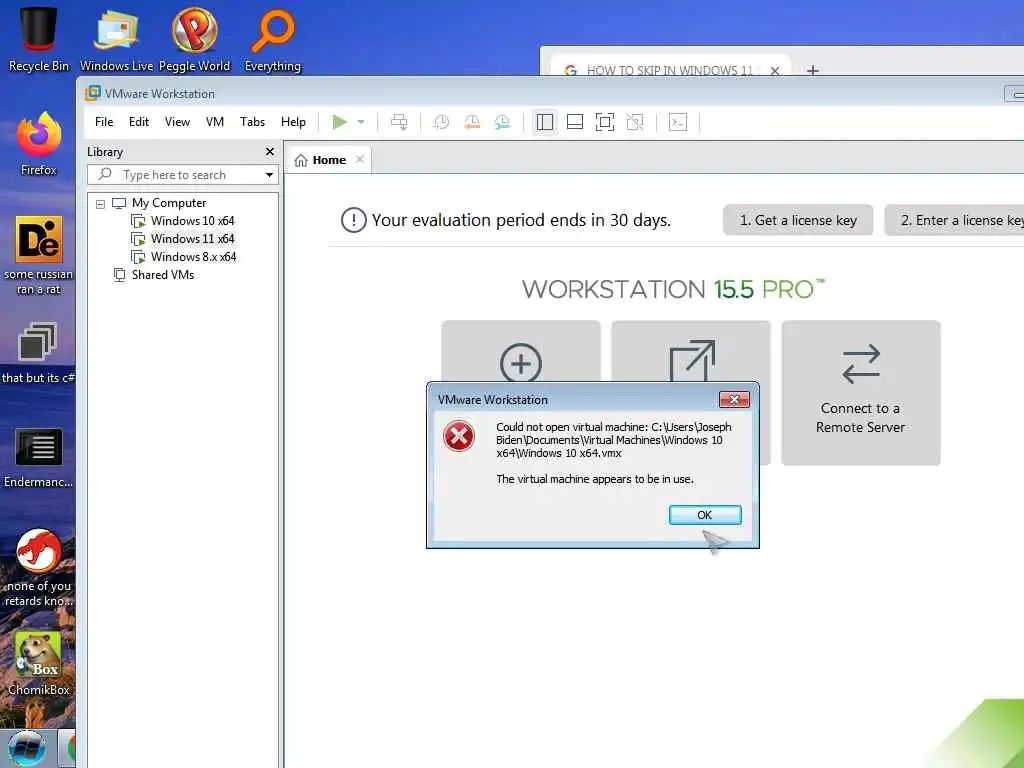Click the console view toolbar icon
This screenshot has height=768, width=1024.
click(678, 122)
